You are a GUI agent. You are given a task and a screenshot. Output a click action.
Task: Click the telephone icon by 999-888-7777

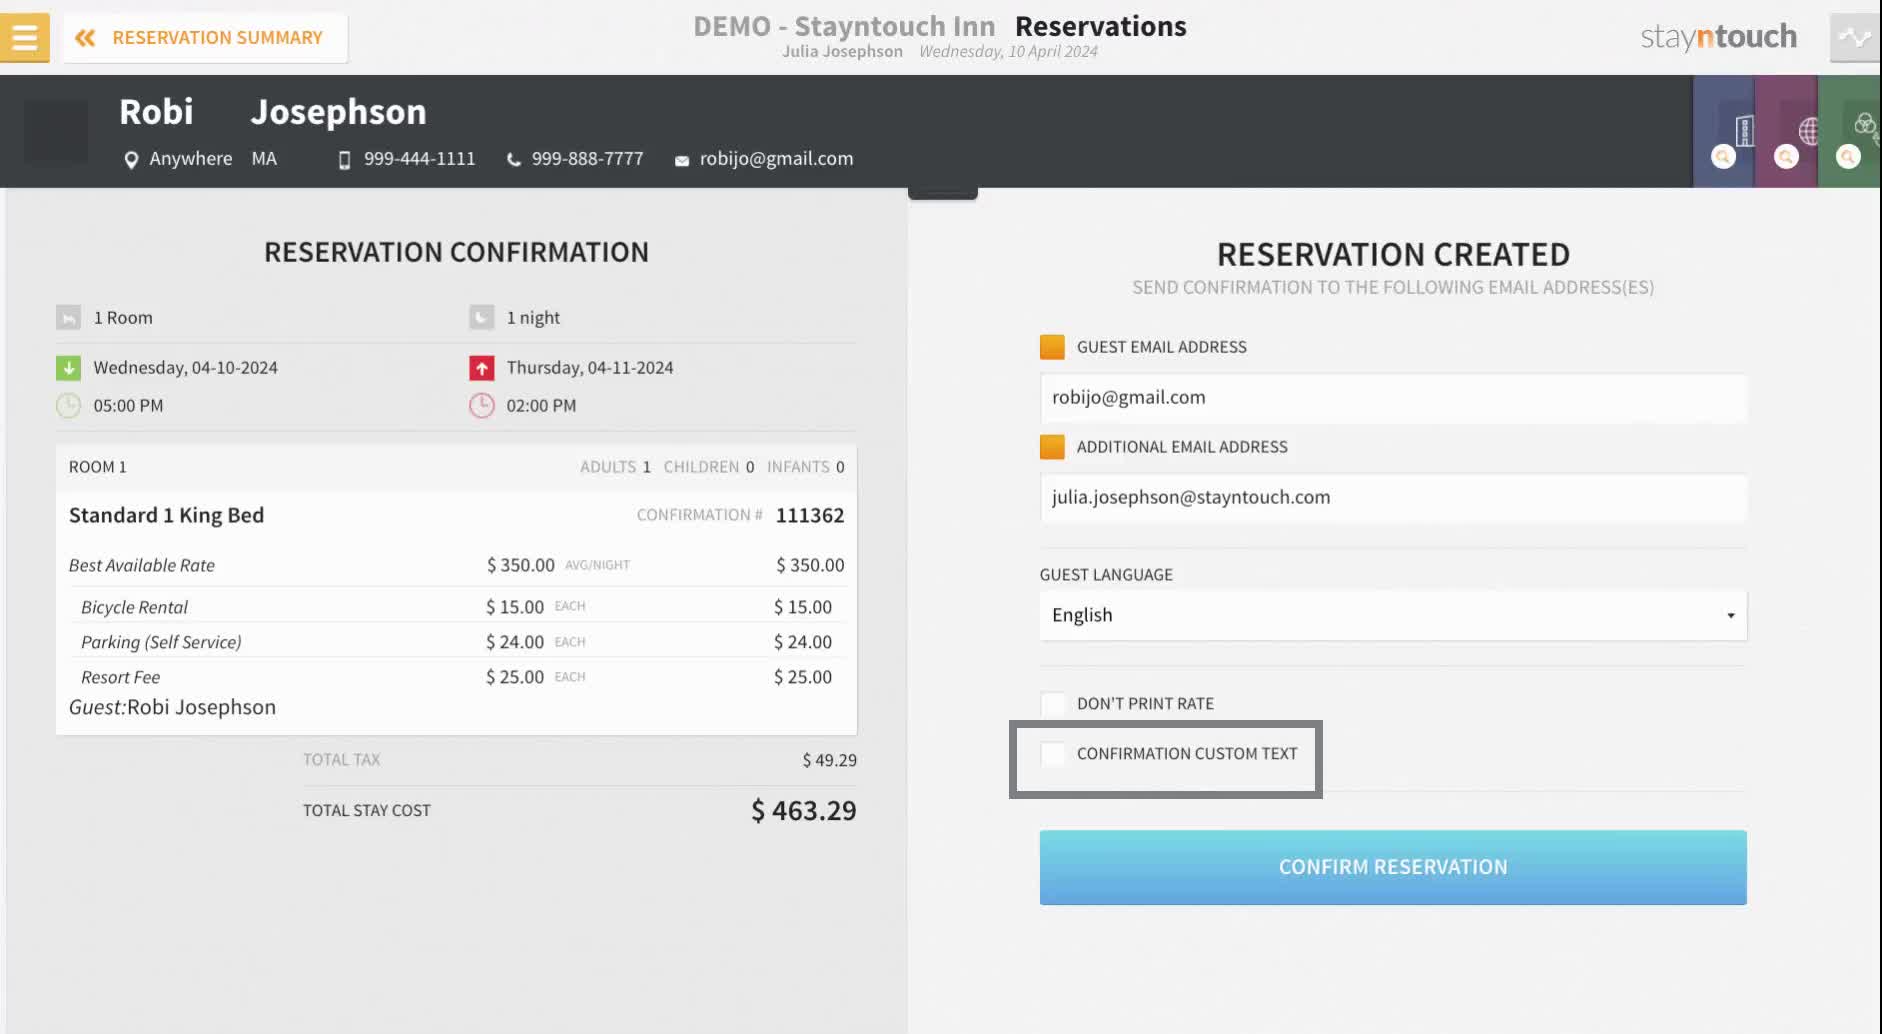coord(513,160)
